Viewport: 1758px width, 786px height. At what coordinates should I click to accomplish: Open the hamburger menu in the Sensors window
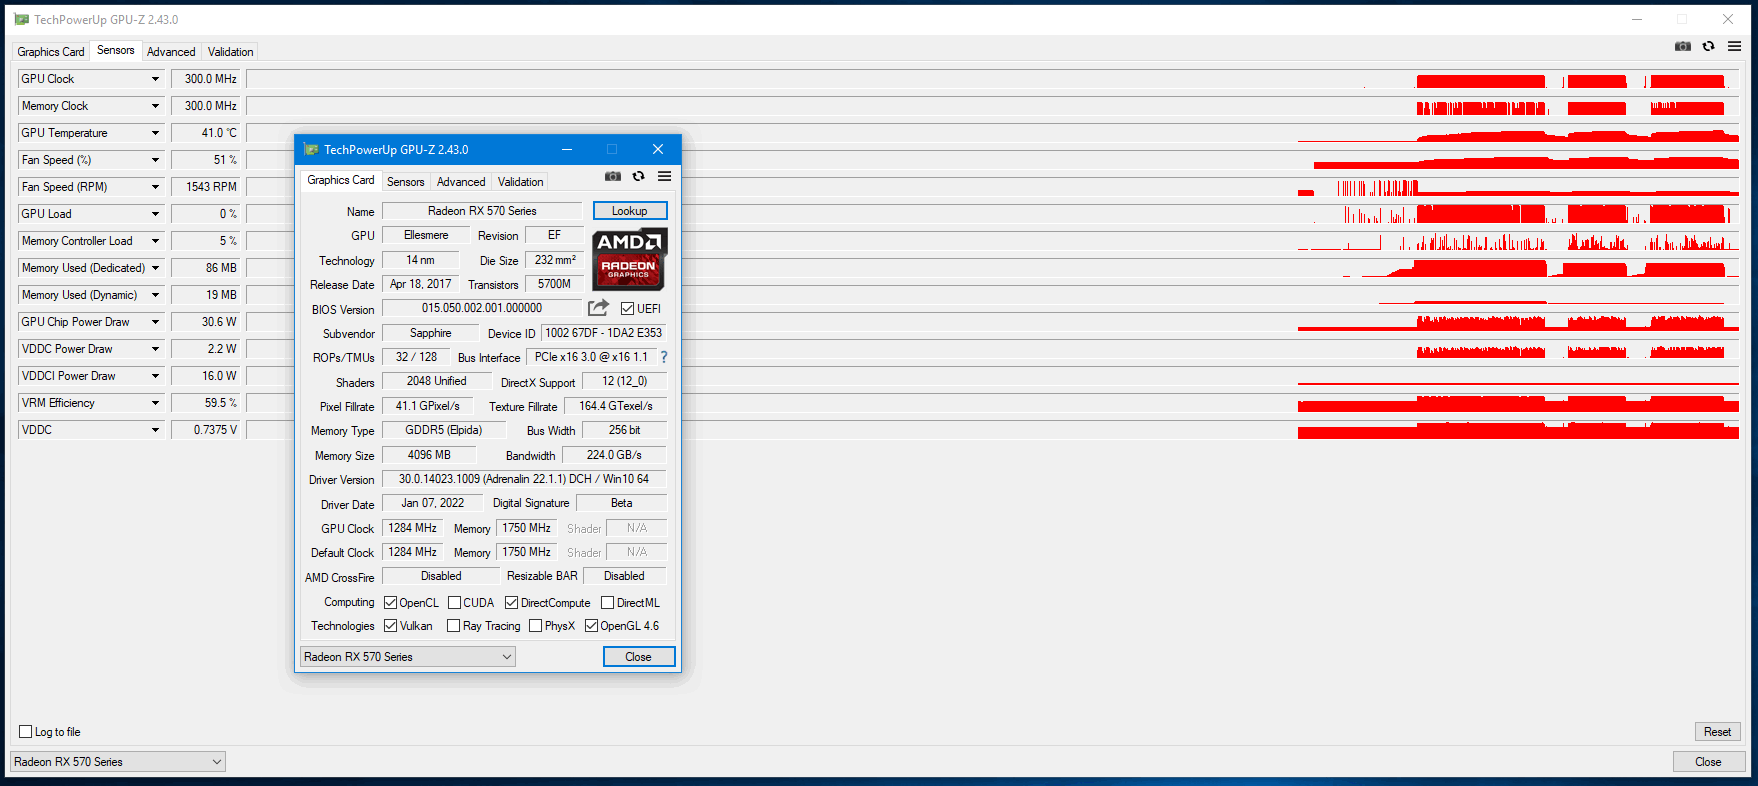click(x=1734, y=46)
